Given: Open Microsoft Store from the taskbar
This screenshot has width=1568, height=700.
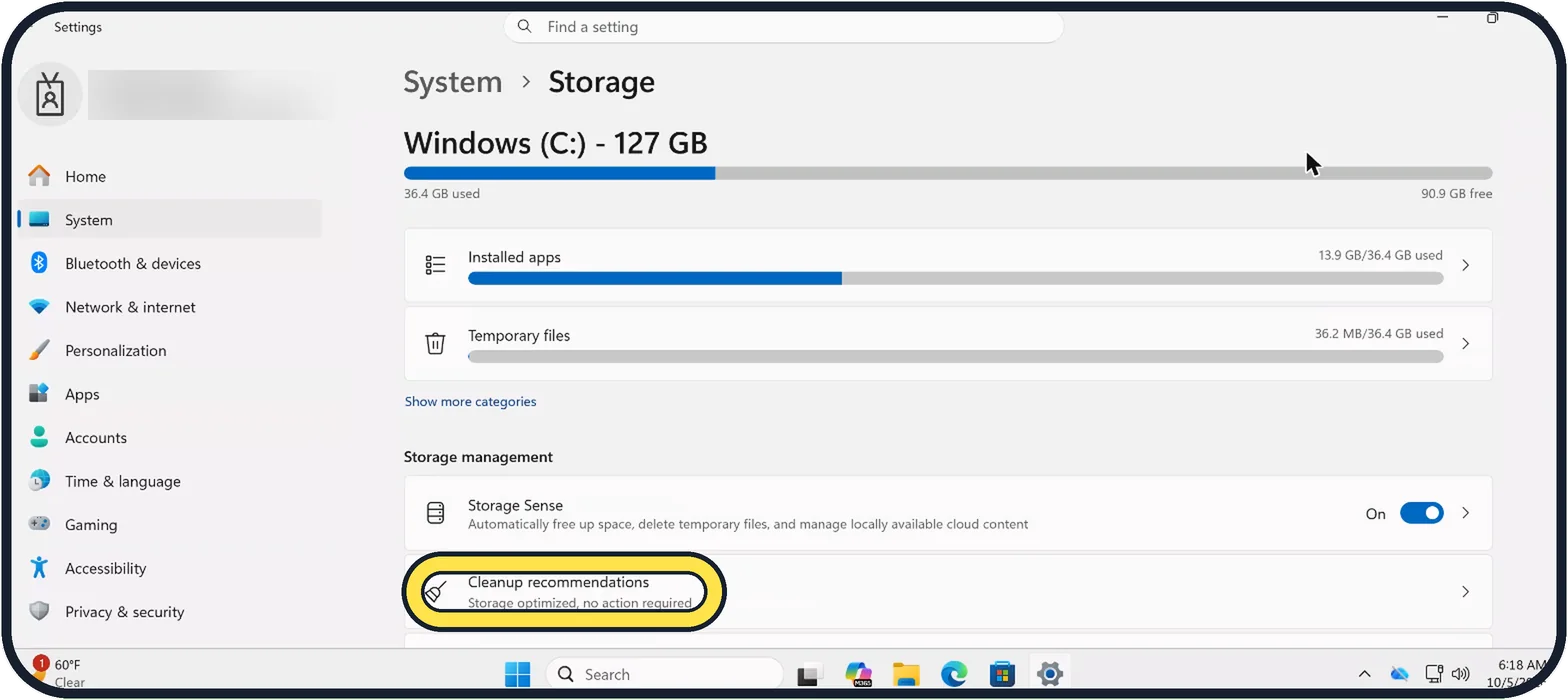Looking at the screenshot, I should tap(1002, 674).
